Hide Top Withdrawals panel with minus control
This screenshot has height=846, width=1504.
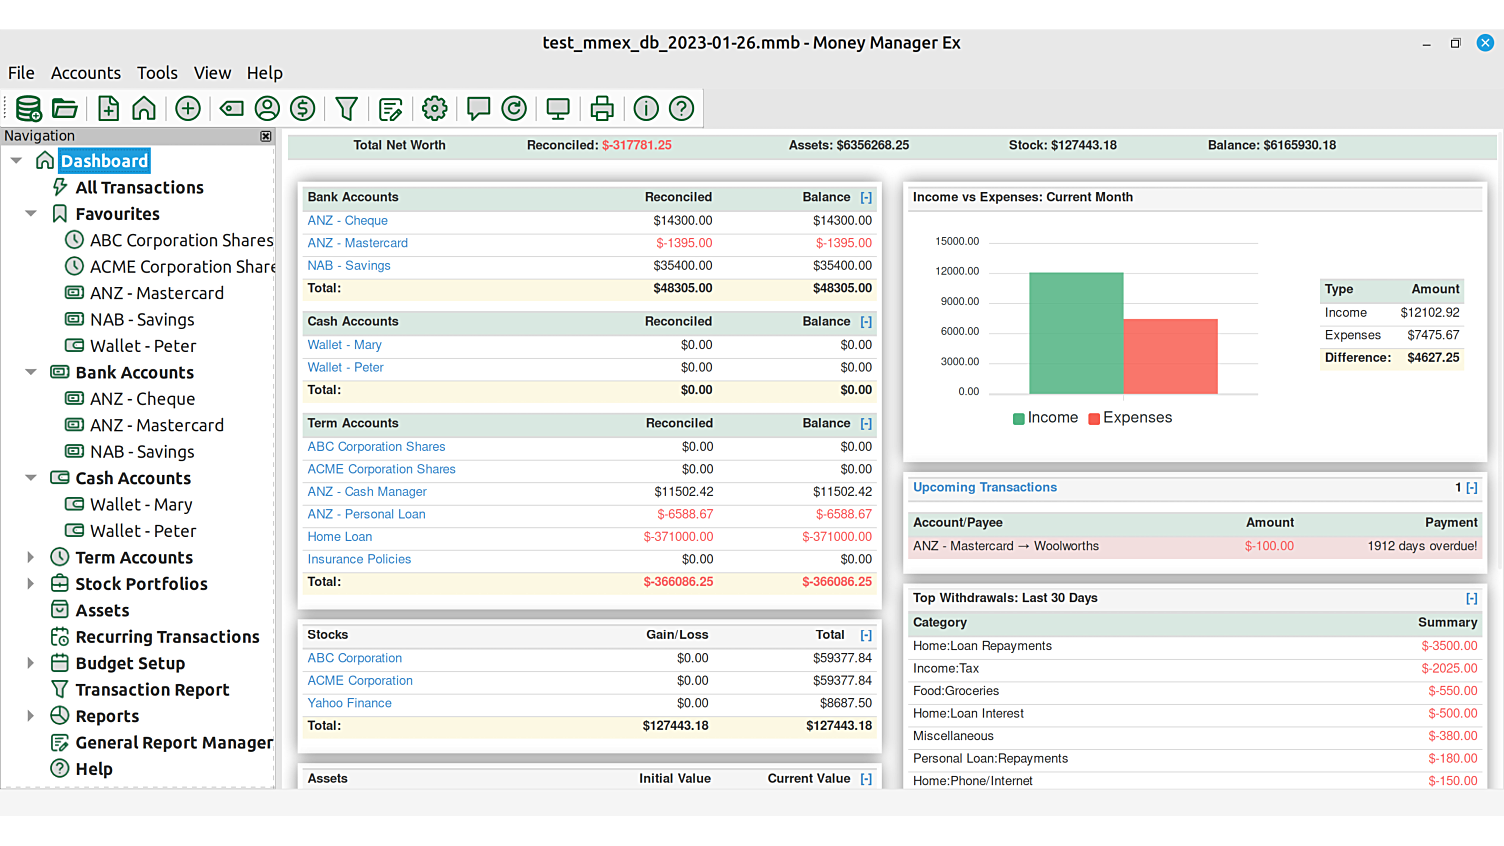click(x=1471, y=598)
